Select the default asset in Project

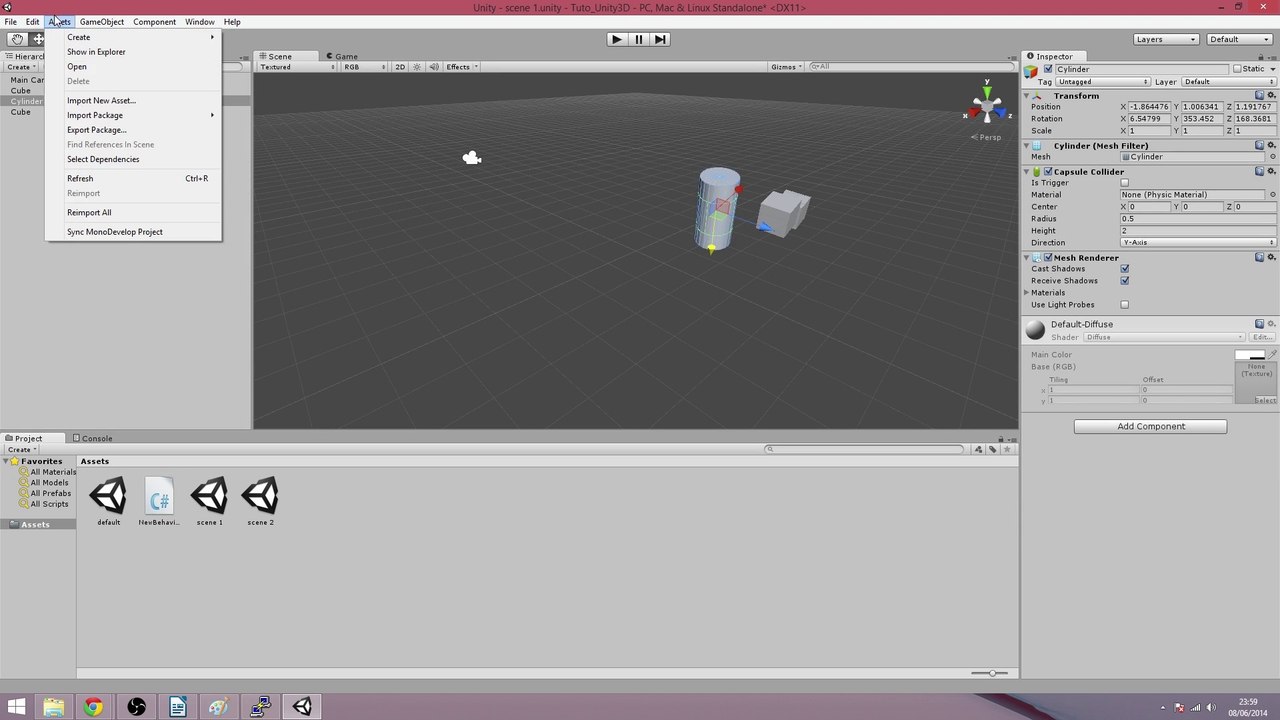[x=108, y=501]
